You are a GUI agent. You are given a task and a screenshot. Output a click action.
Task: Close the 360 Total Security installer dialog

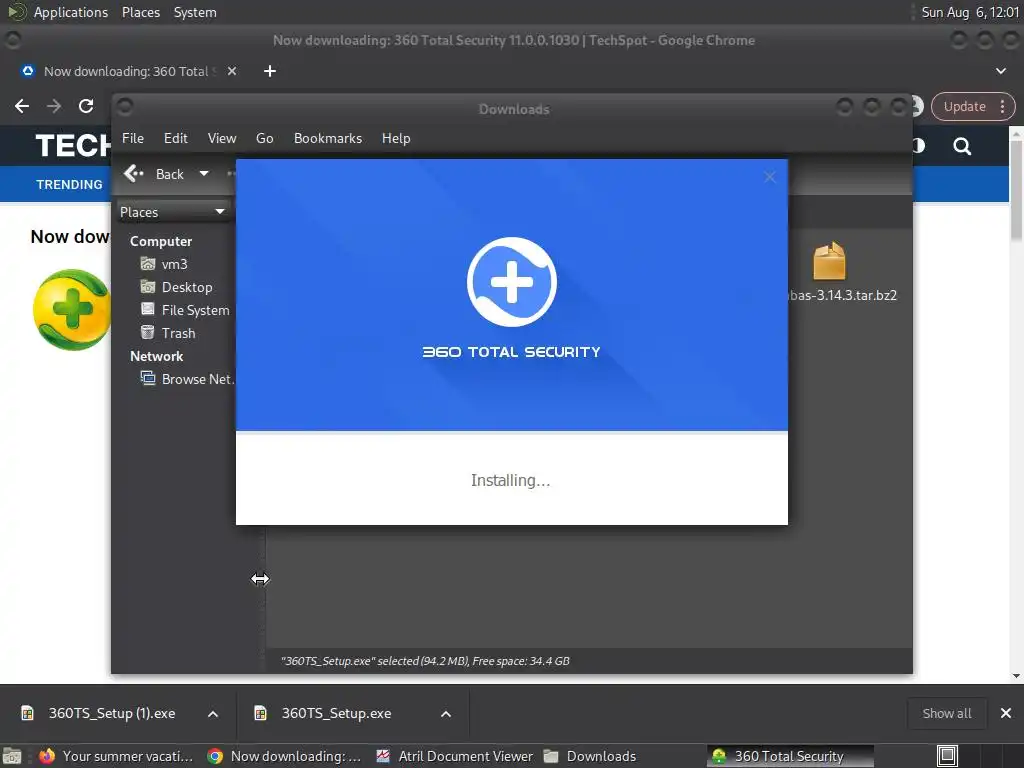[x=770, y=177]
